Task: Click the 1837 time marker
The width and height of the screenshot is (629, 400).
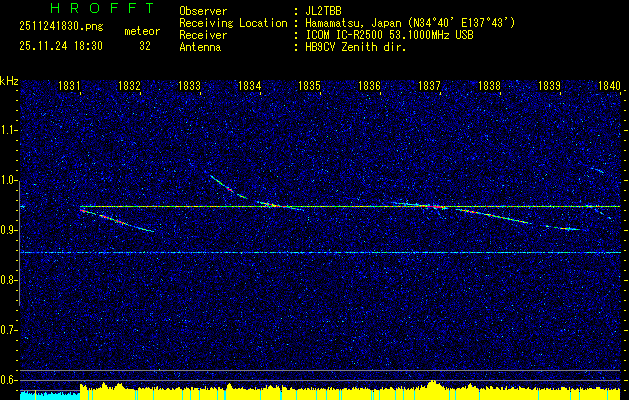Action: click(x=429, y=87)
